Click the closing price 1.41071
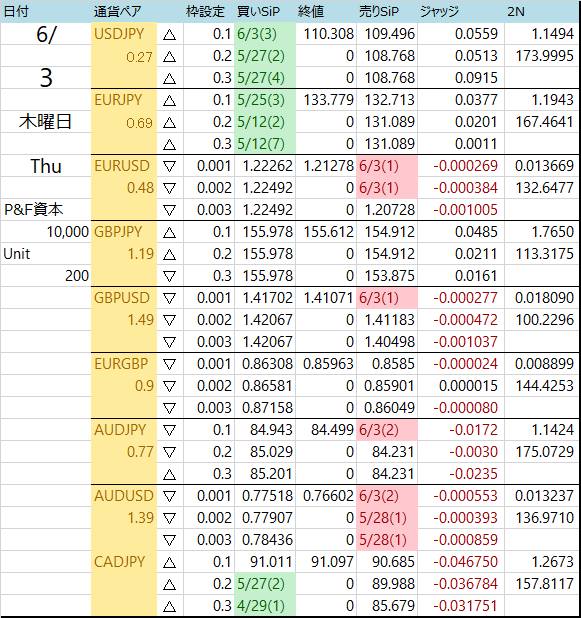The height and width of the screenshot is (618, 581). (329, 298)
